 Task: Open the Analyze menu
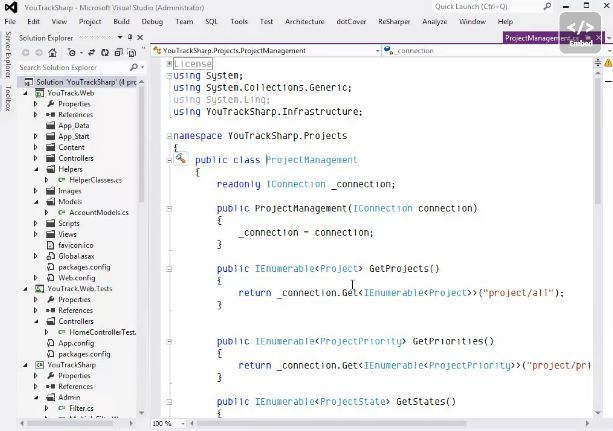pos(434,22)
